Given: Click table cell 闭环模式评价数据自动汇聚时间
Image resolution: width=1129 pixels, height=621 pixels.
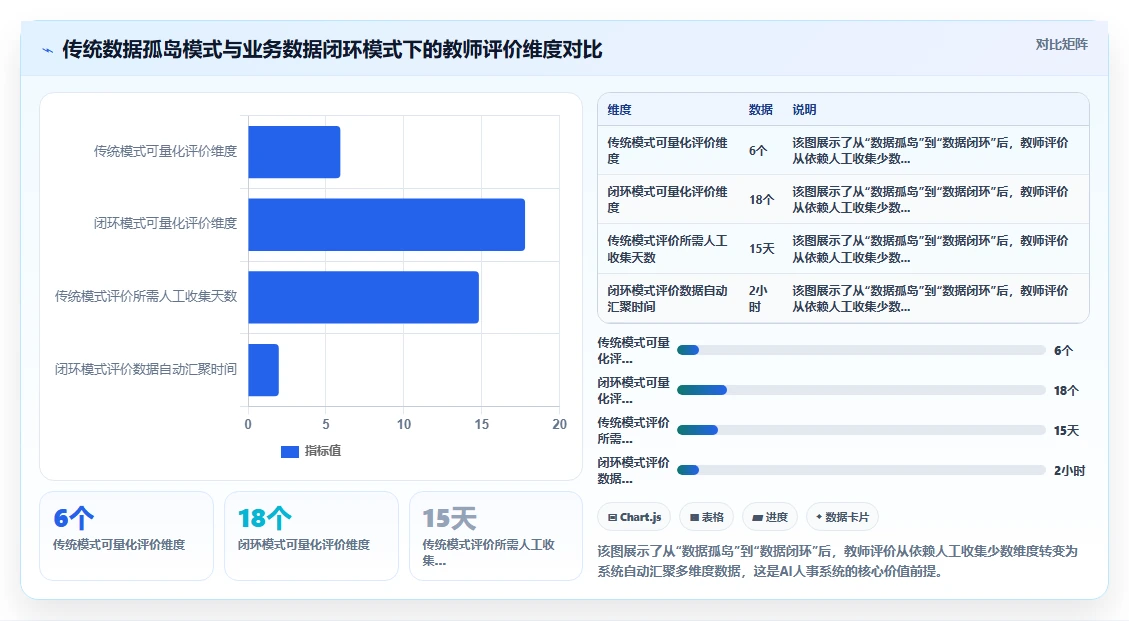Looking at the screenshot, I should pyautogui.click(x=667, y=298).
